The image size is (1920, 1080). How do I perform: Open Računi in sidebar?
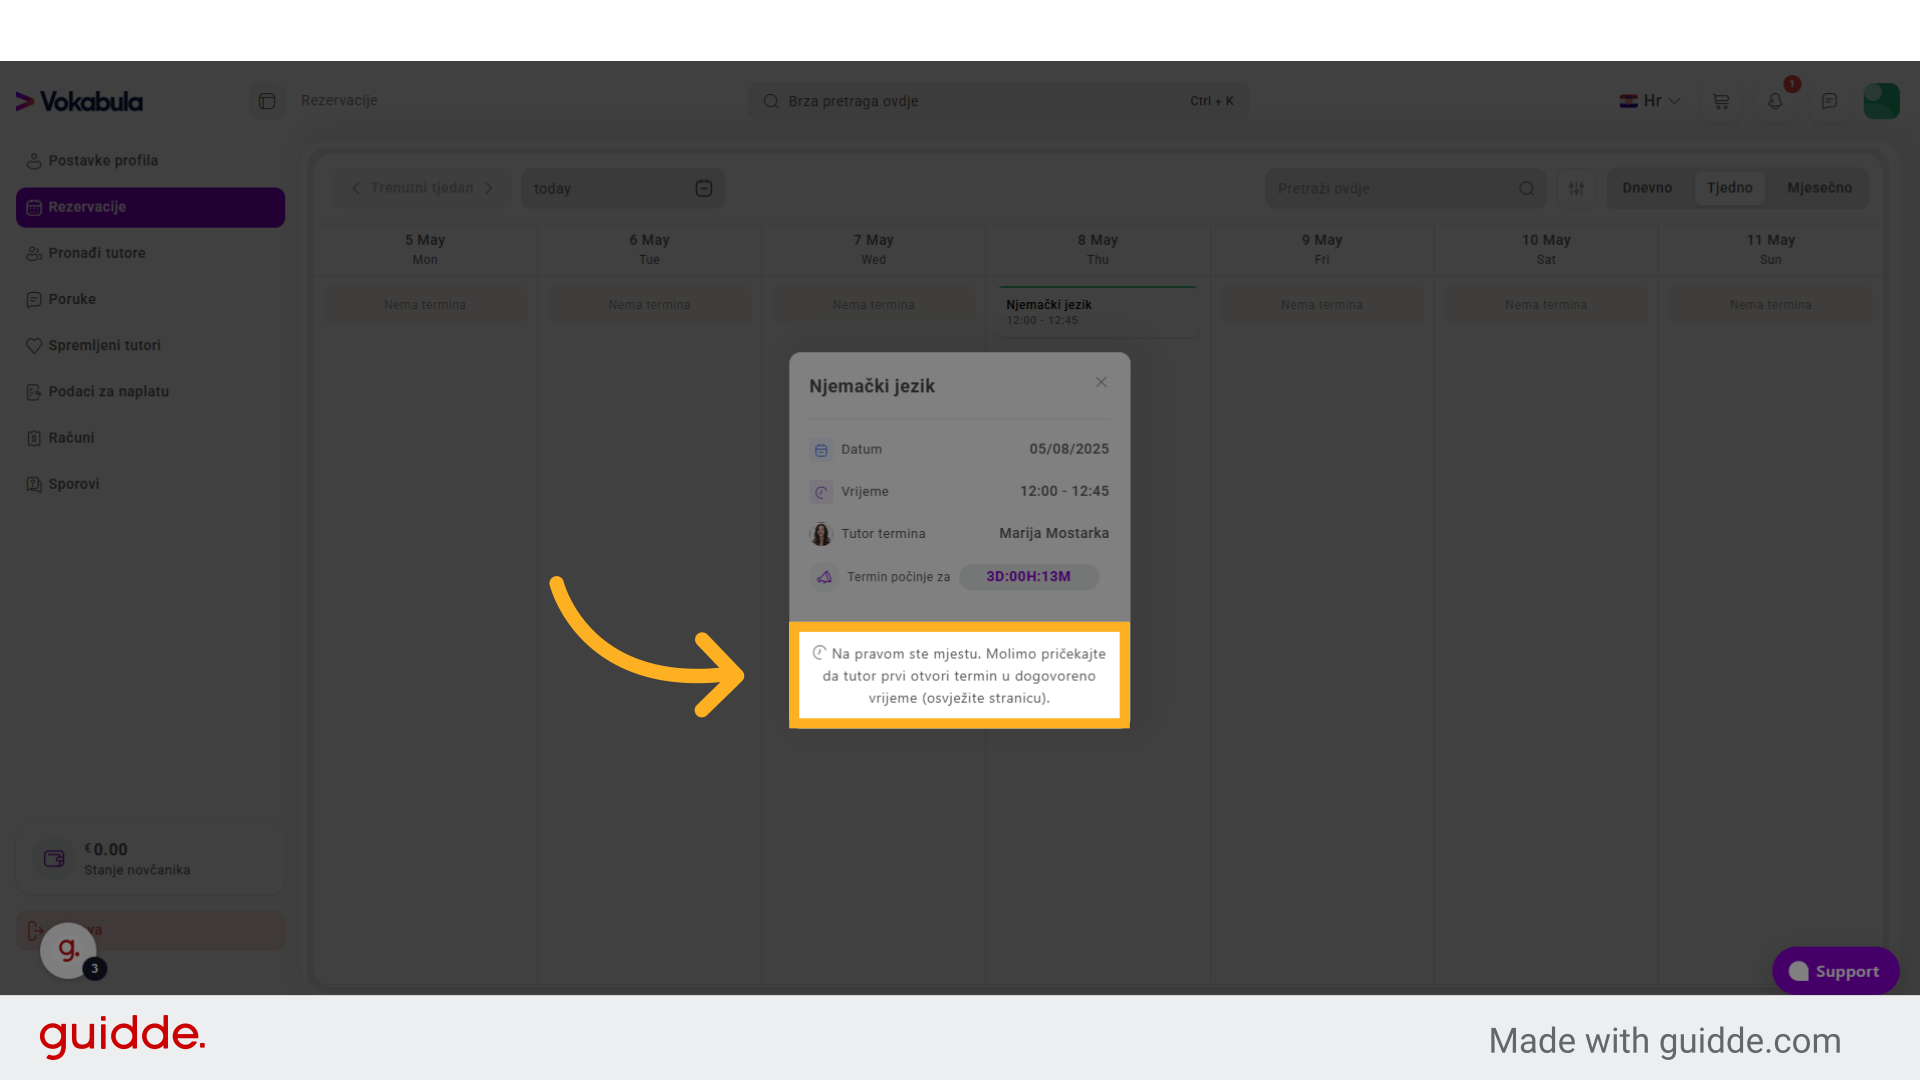[150, 438]
